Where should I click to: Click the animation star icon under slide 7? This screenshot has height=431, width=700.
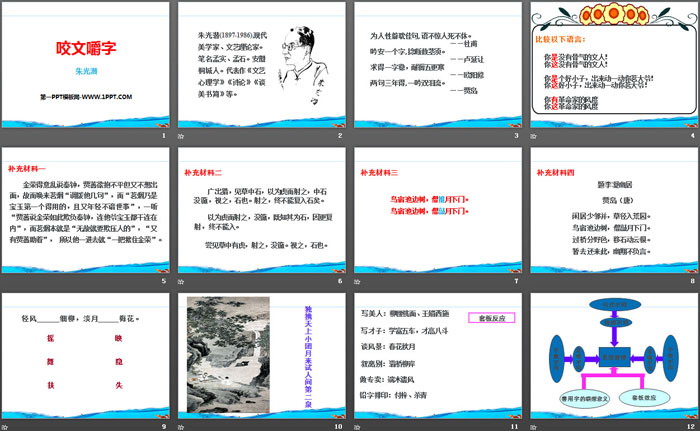pyautogui.click(x=357, y=281)
